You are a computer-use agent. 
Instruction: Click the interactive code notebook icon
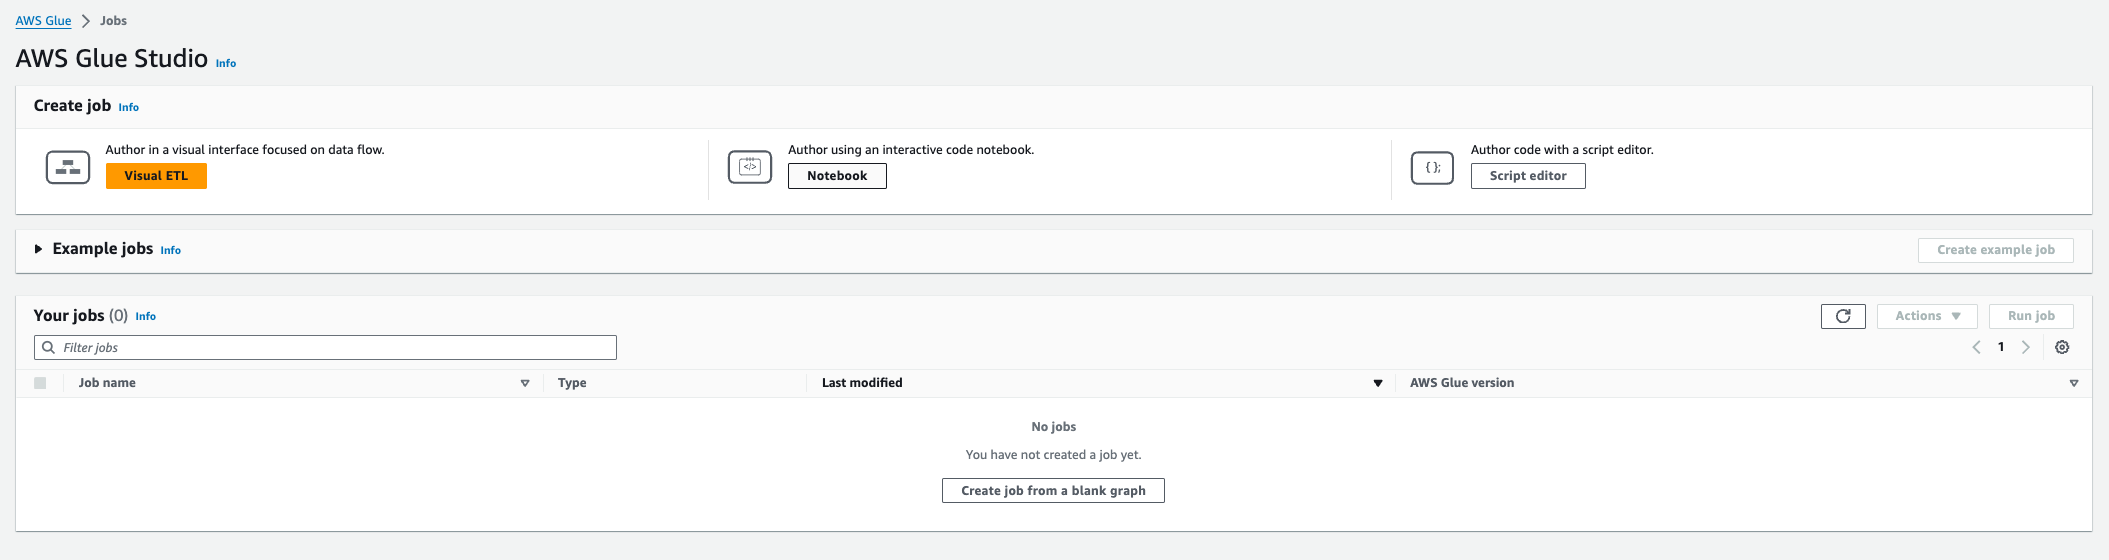pyautogui.click(x=750, y=167)
